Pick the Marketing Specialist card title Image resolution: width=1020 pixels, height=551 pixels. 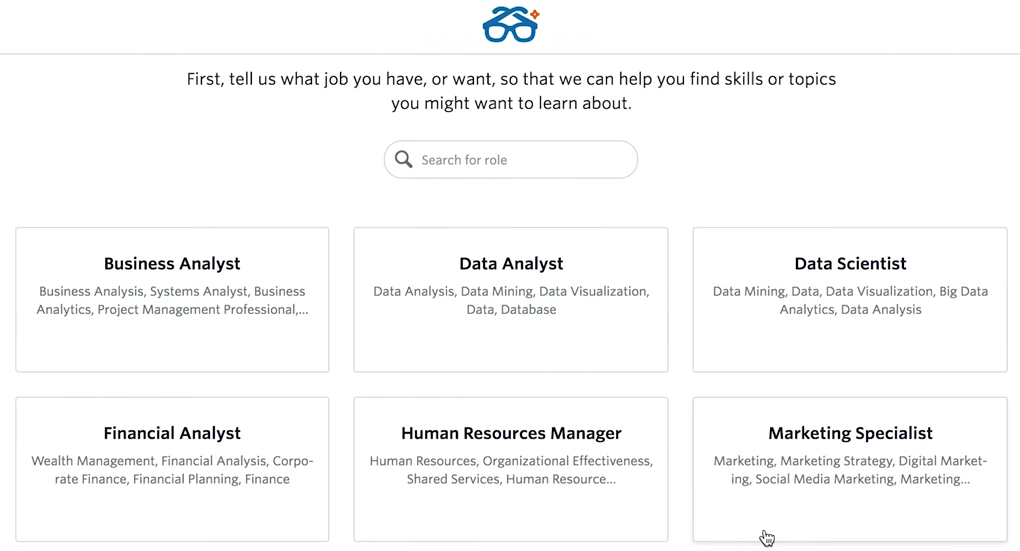tap(850, 434)
